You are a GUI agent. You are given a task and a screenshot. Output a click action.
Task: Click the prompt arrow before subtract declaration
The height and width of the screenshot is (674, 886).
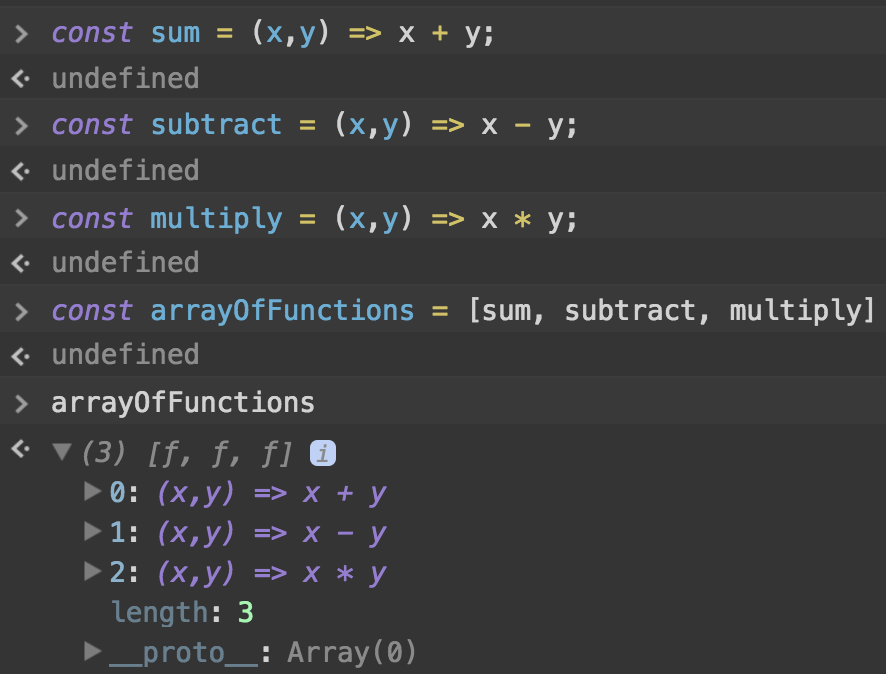point(20,124)
